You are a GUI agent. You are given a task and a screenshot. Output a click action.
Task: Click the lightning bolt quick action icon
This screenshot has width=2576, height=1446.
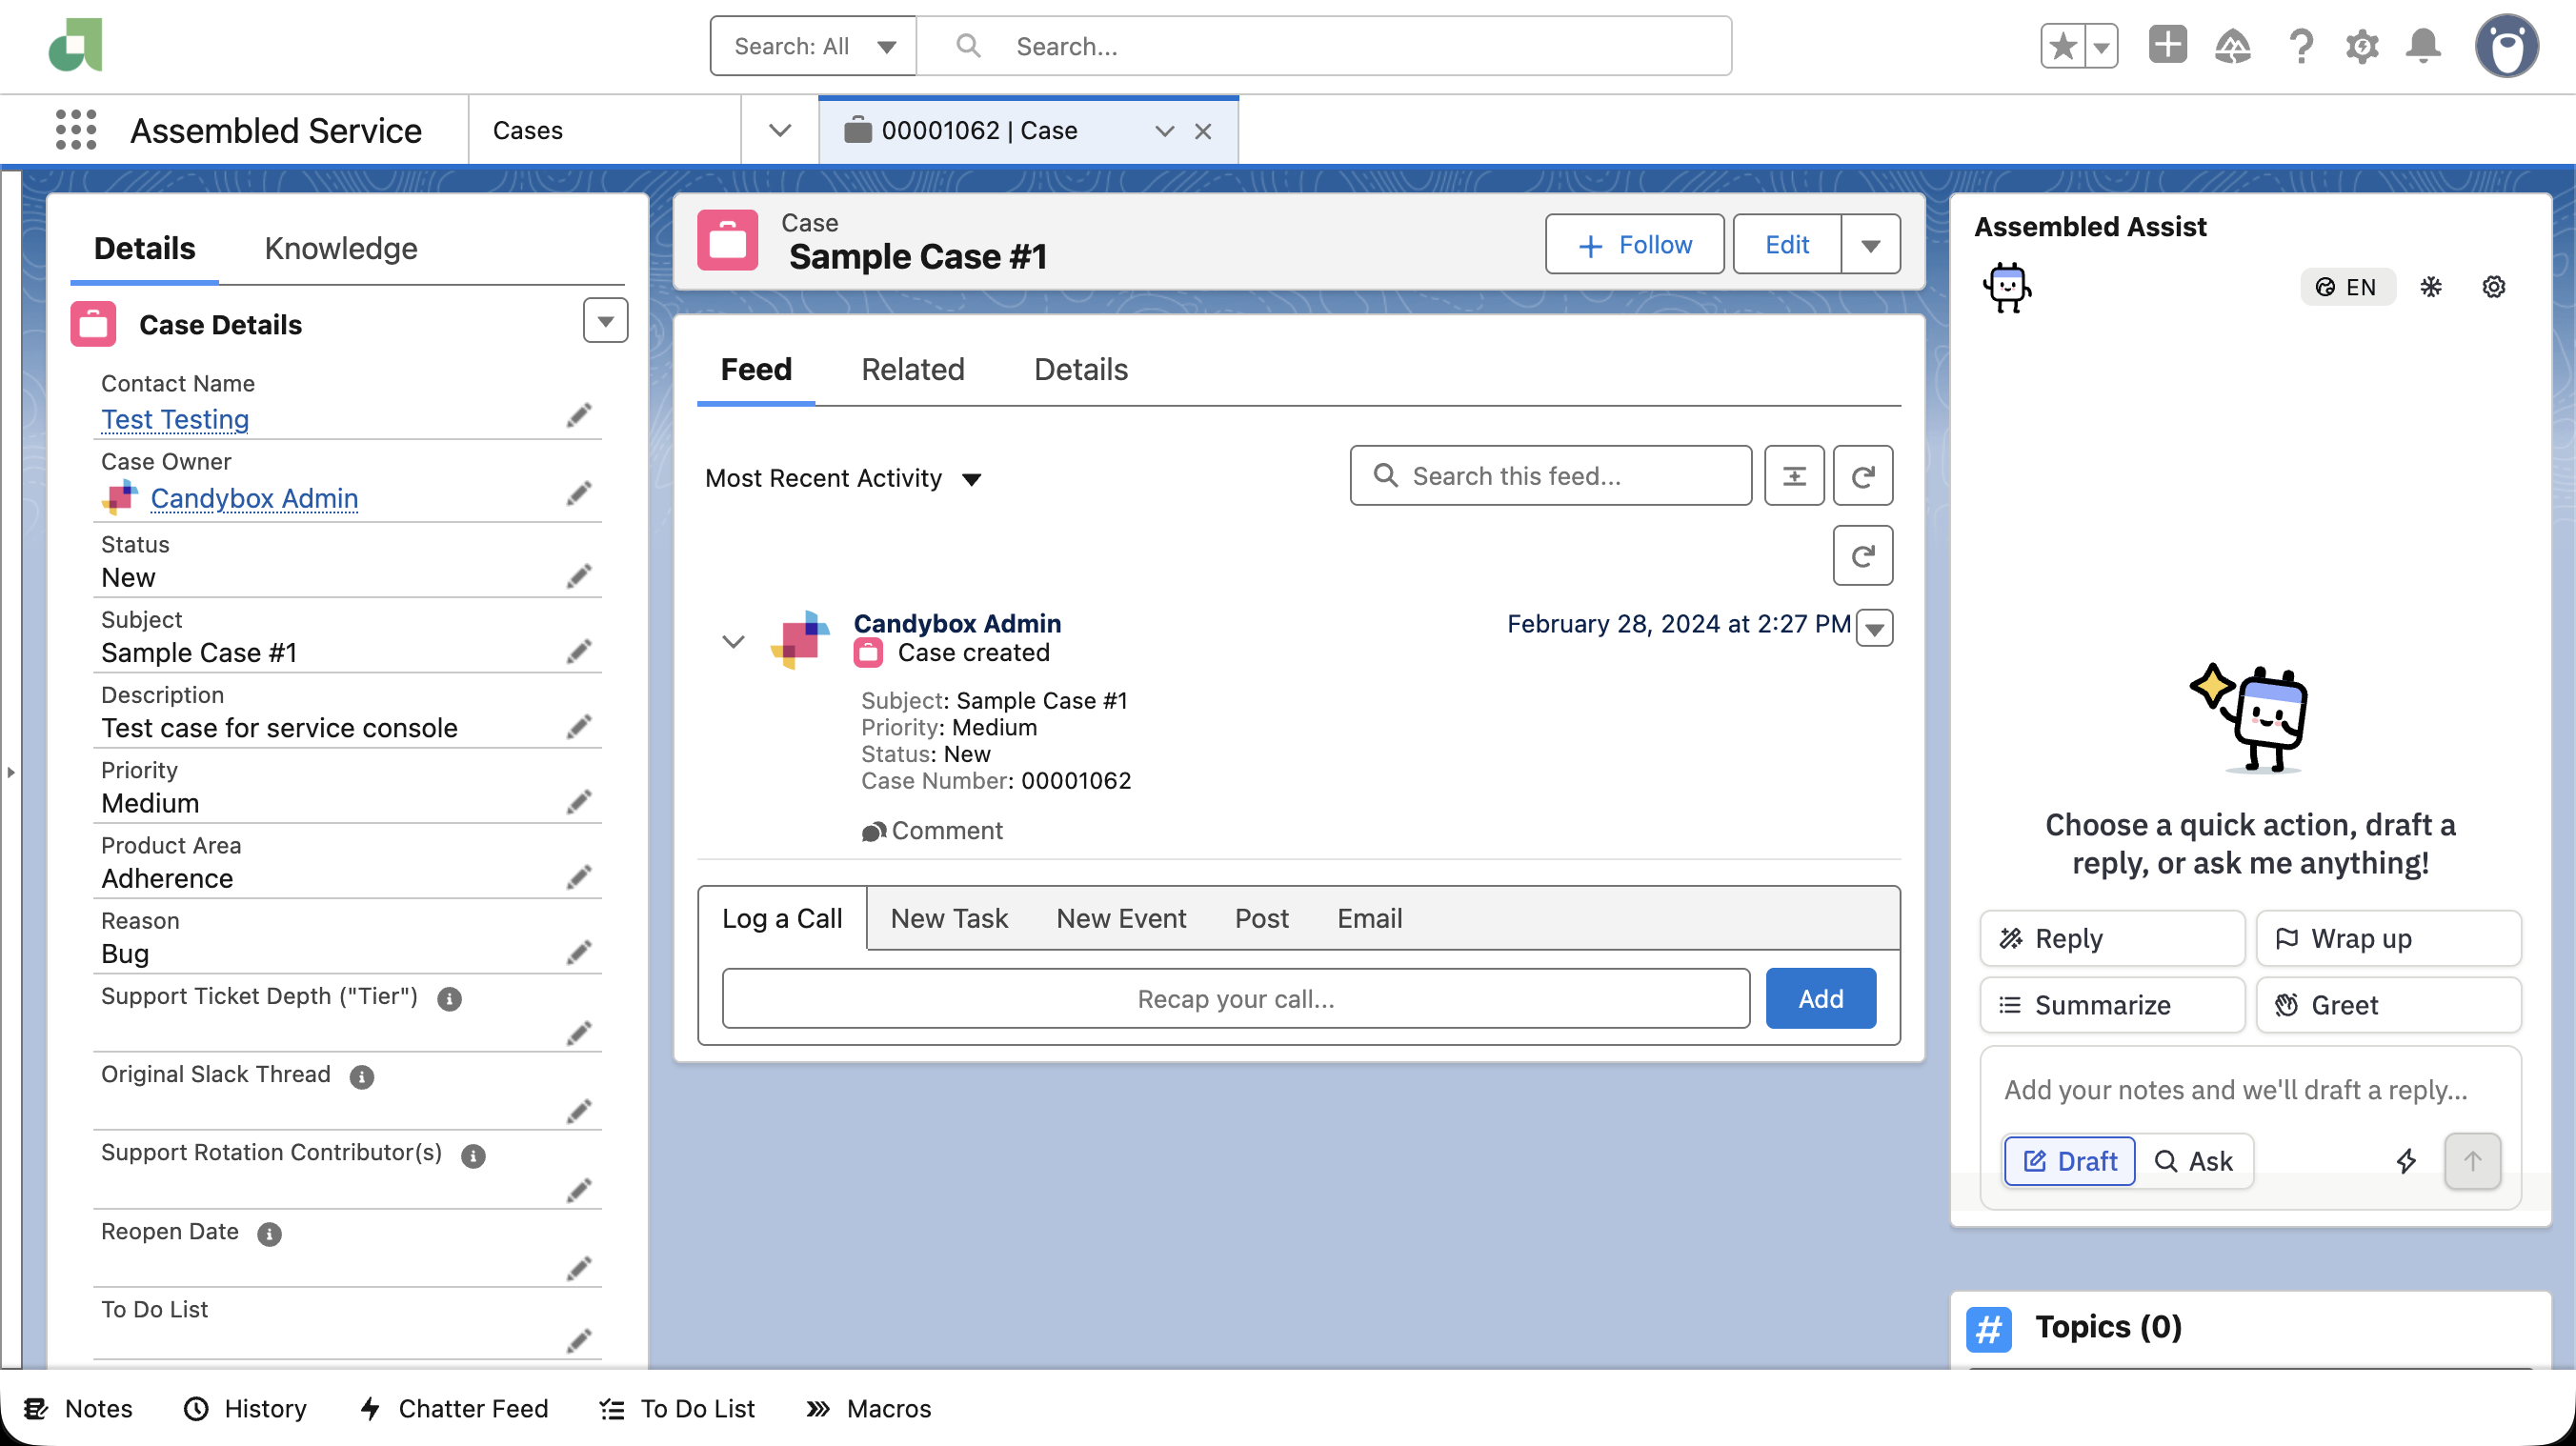pyautogui.click(x=2406, y=1160)
